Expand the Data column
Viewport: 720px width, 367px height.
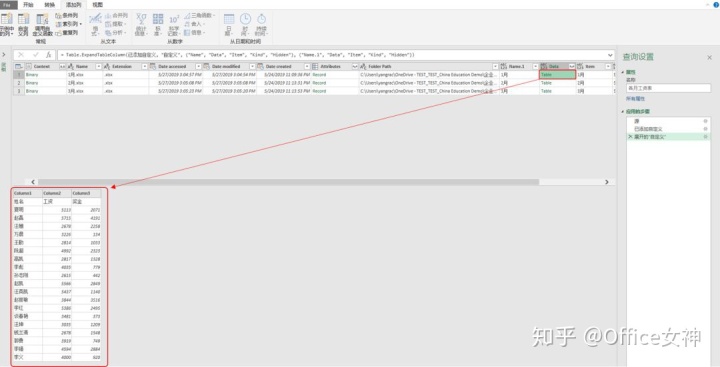[572, 67]
